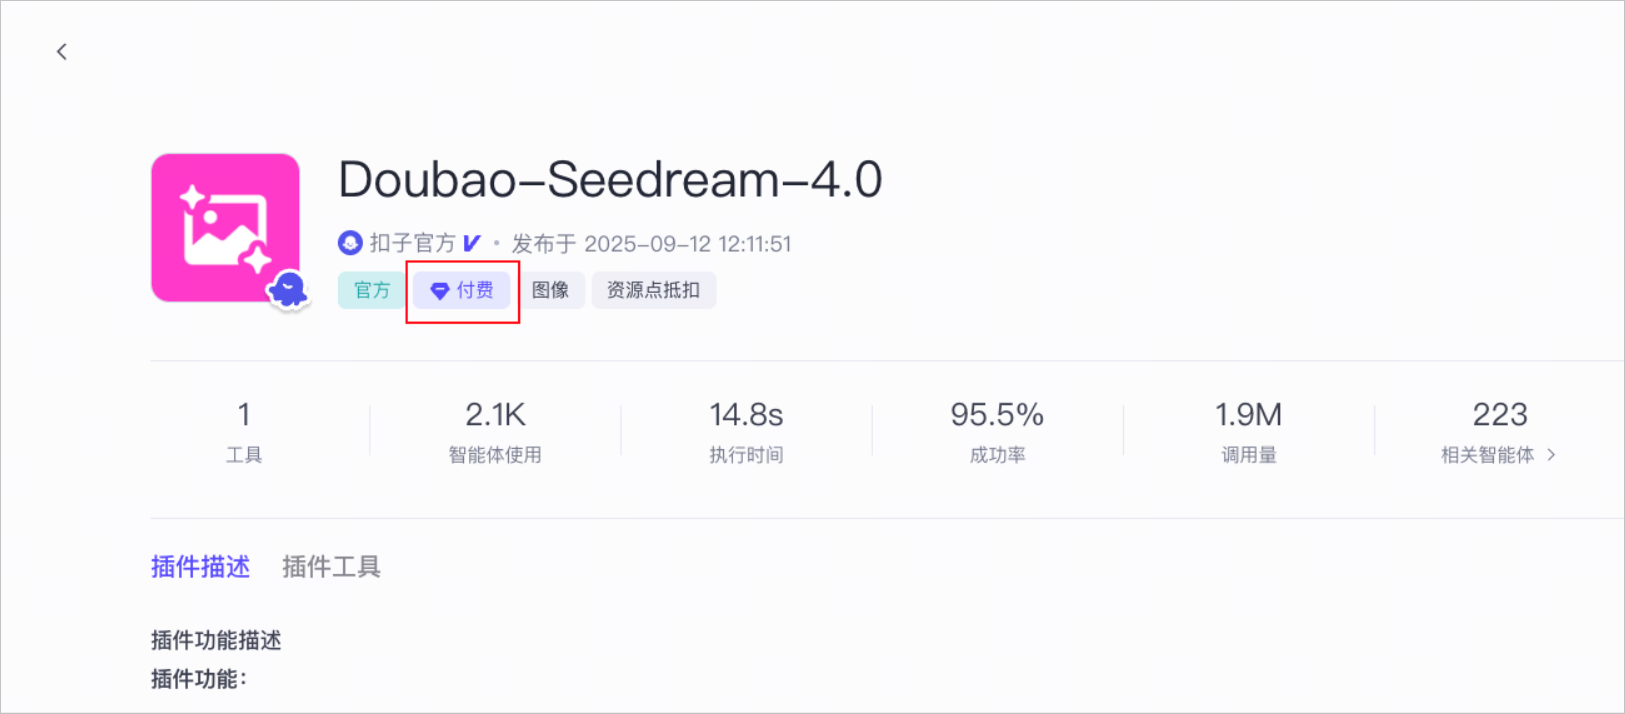Switch to the 插件工具 tab

(331, 567)
